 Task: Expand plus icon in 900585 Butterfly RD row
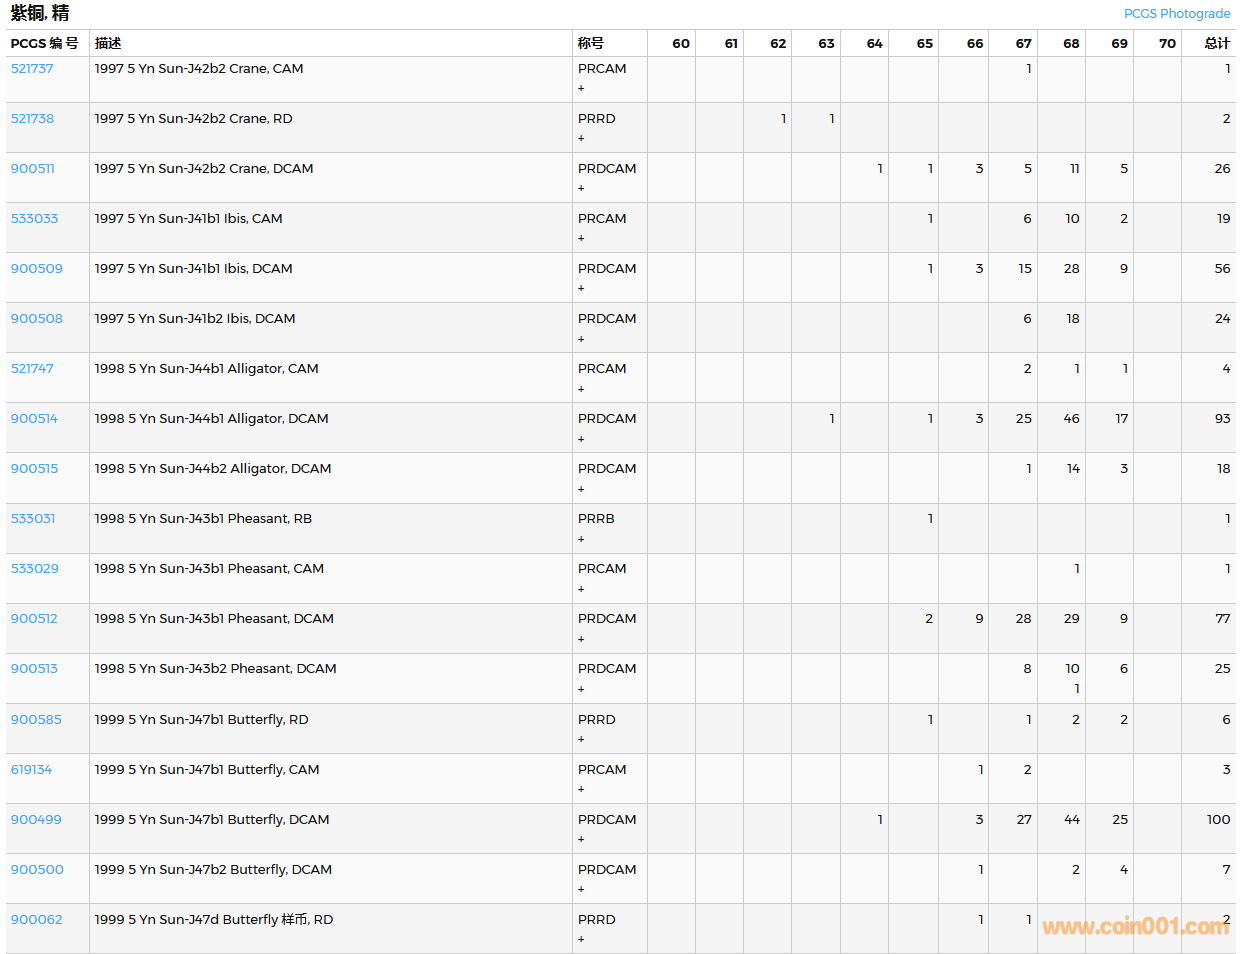pyautogui.click(x=581, y=740)
